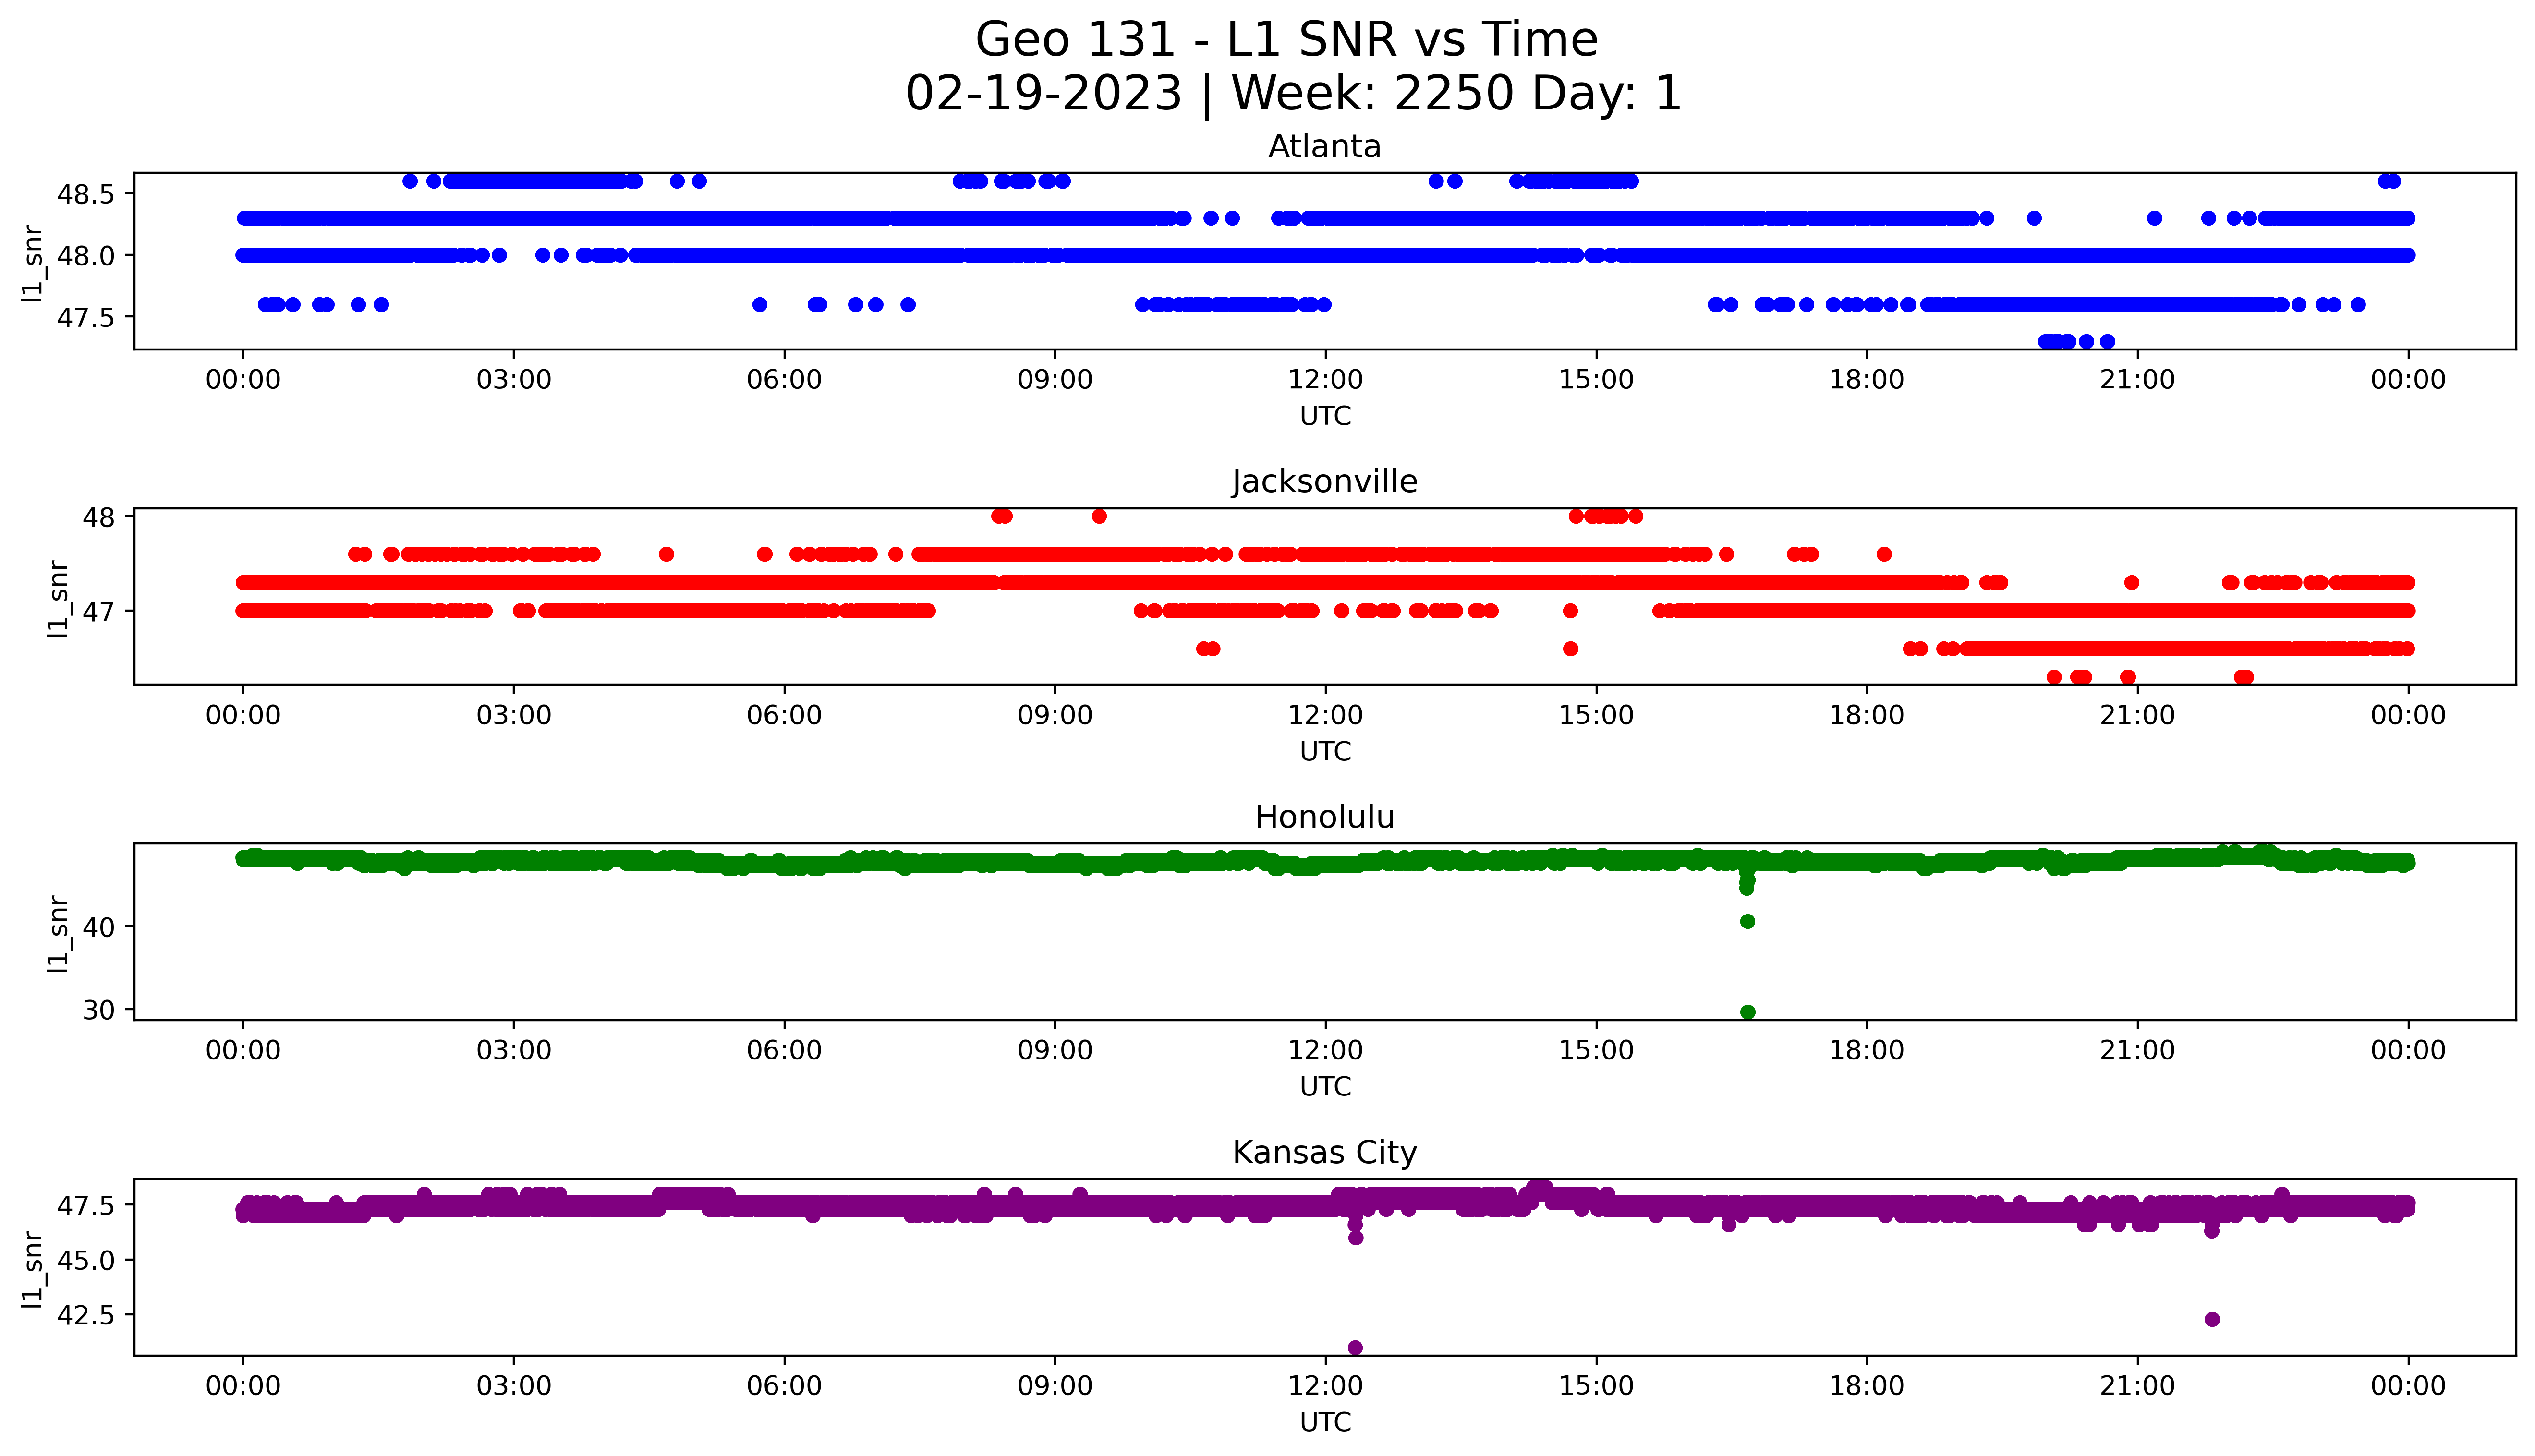The image size is (2535, 1456).
Task: Click the 40 y-tick on Honolulu plot
Action: tap(100, 927)
